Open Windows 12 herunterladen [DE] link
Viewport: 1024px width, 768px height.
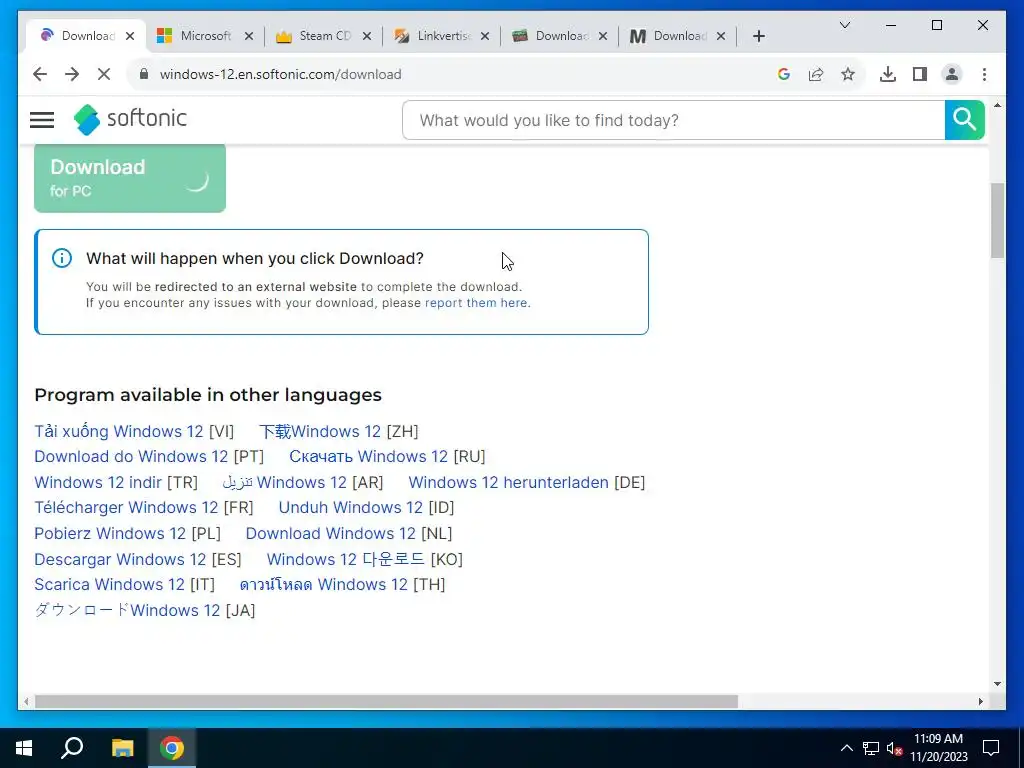click(x=508, y=483)
